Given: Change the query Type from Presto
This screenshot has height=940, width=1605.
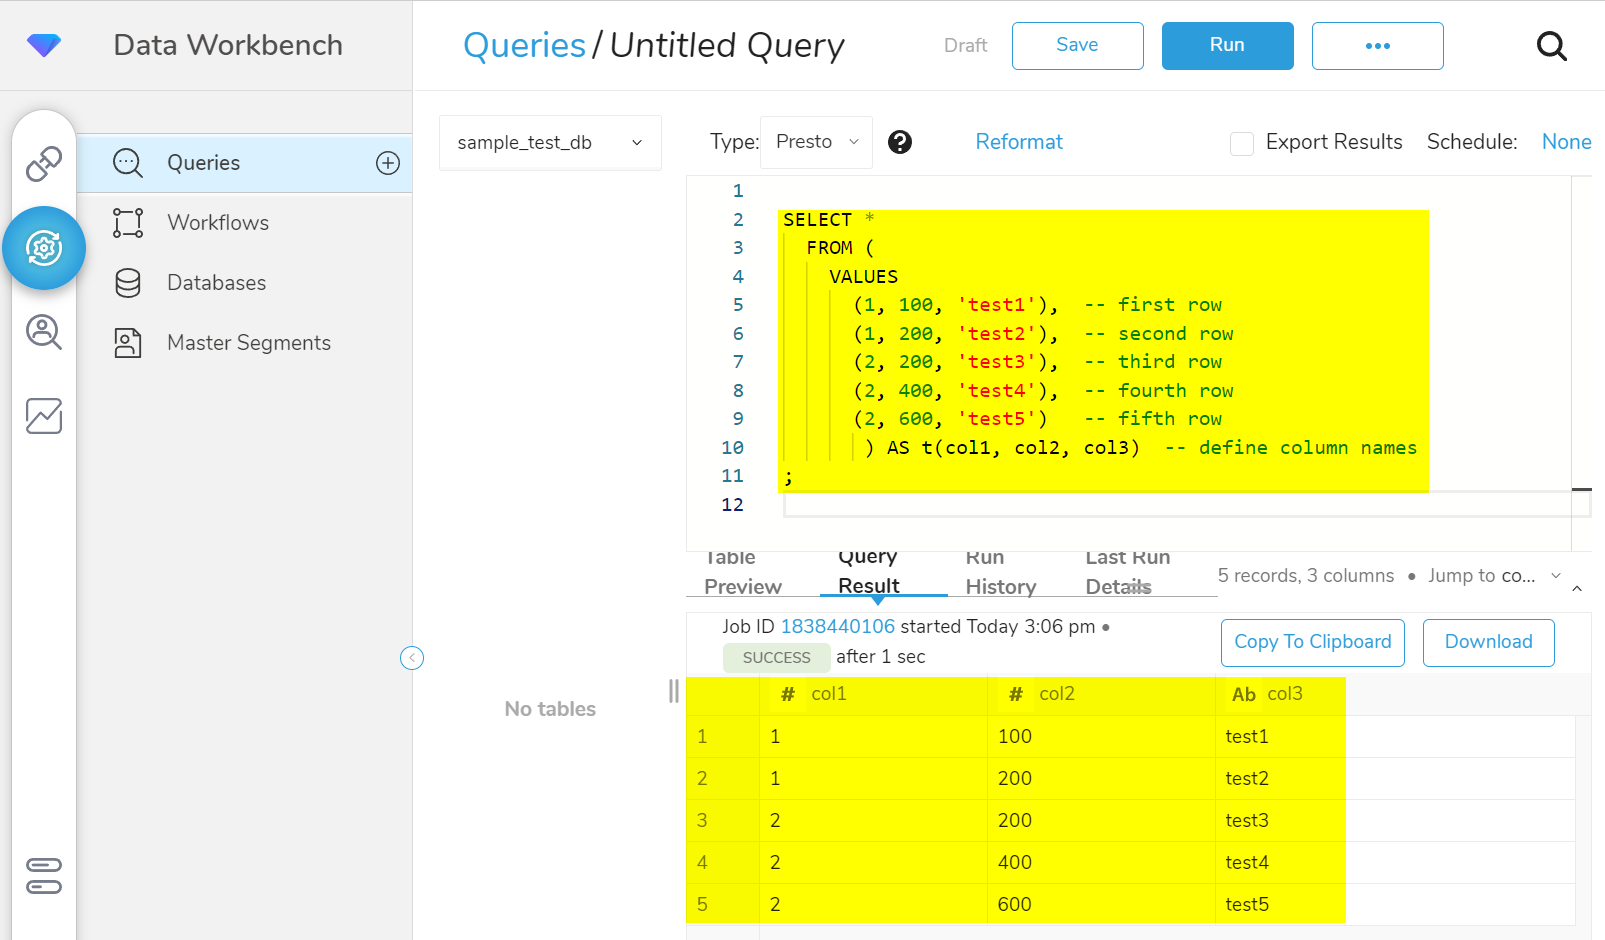Looking at the screenshot, I should (x=816, y=141).
